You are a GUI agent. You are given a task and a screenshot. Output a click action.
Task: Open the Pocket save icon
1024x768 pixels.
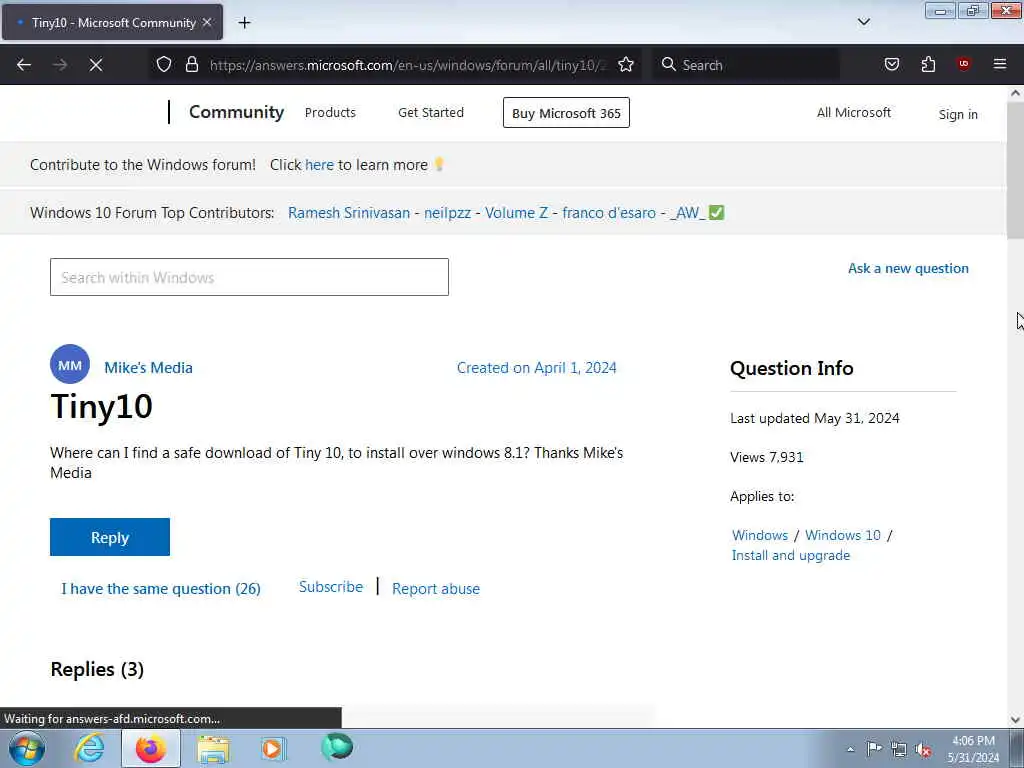pyautogui.click(x=892, y=64)
